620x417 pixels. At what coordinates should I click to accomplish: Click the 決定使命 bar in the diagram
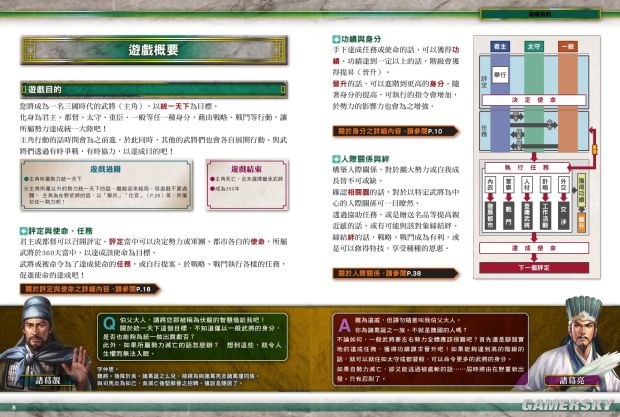click(534, 100)
